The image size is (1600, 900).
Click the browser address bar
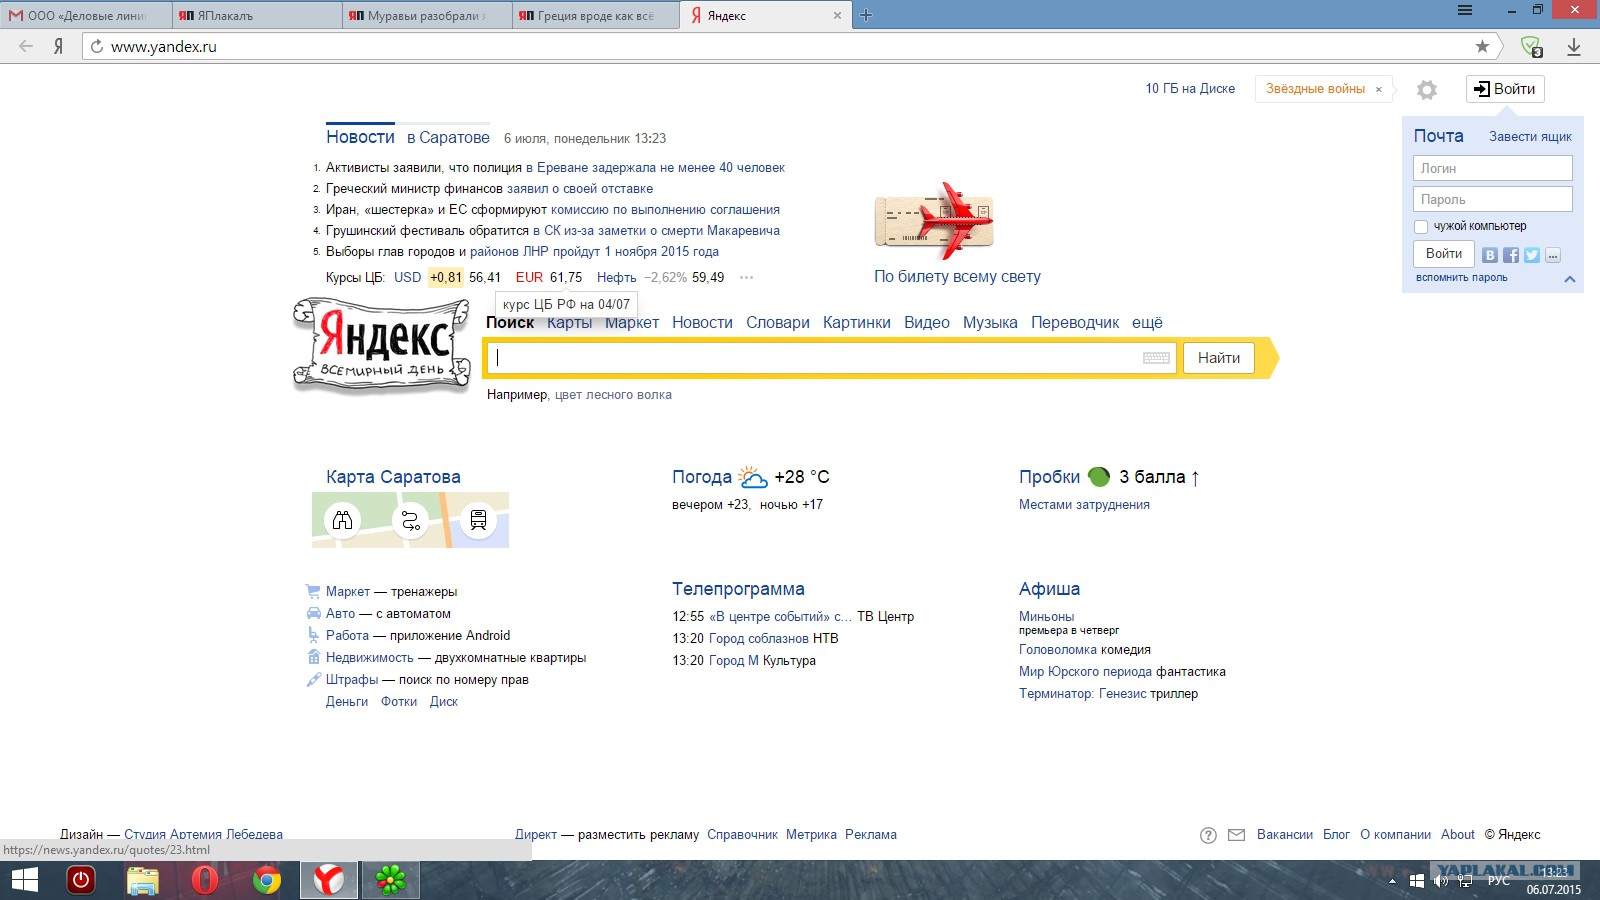pos(780,46)
